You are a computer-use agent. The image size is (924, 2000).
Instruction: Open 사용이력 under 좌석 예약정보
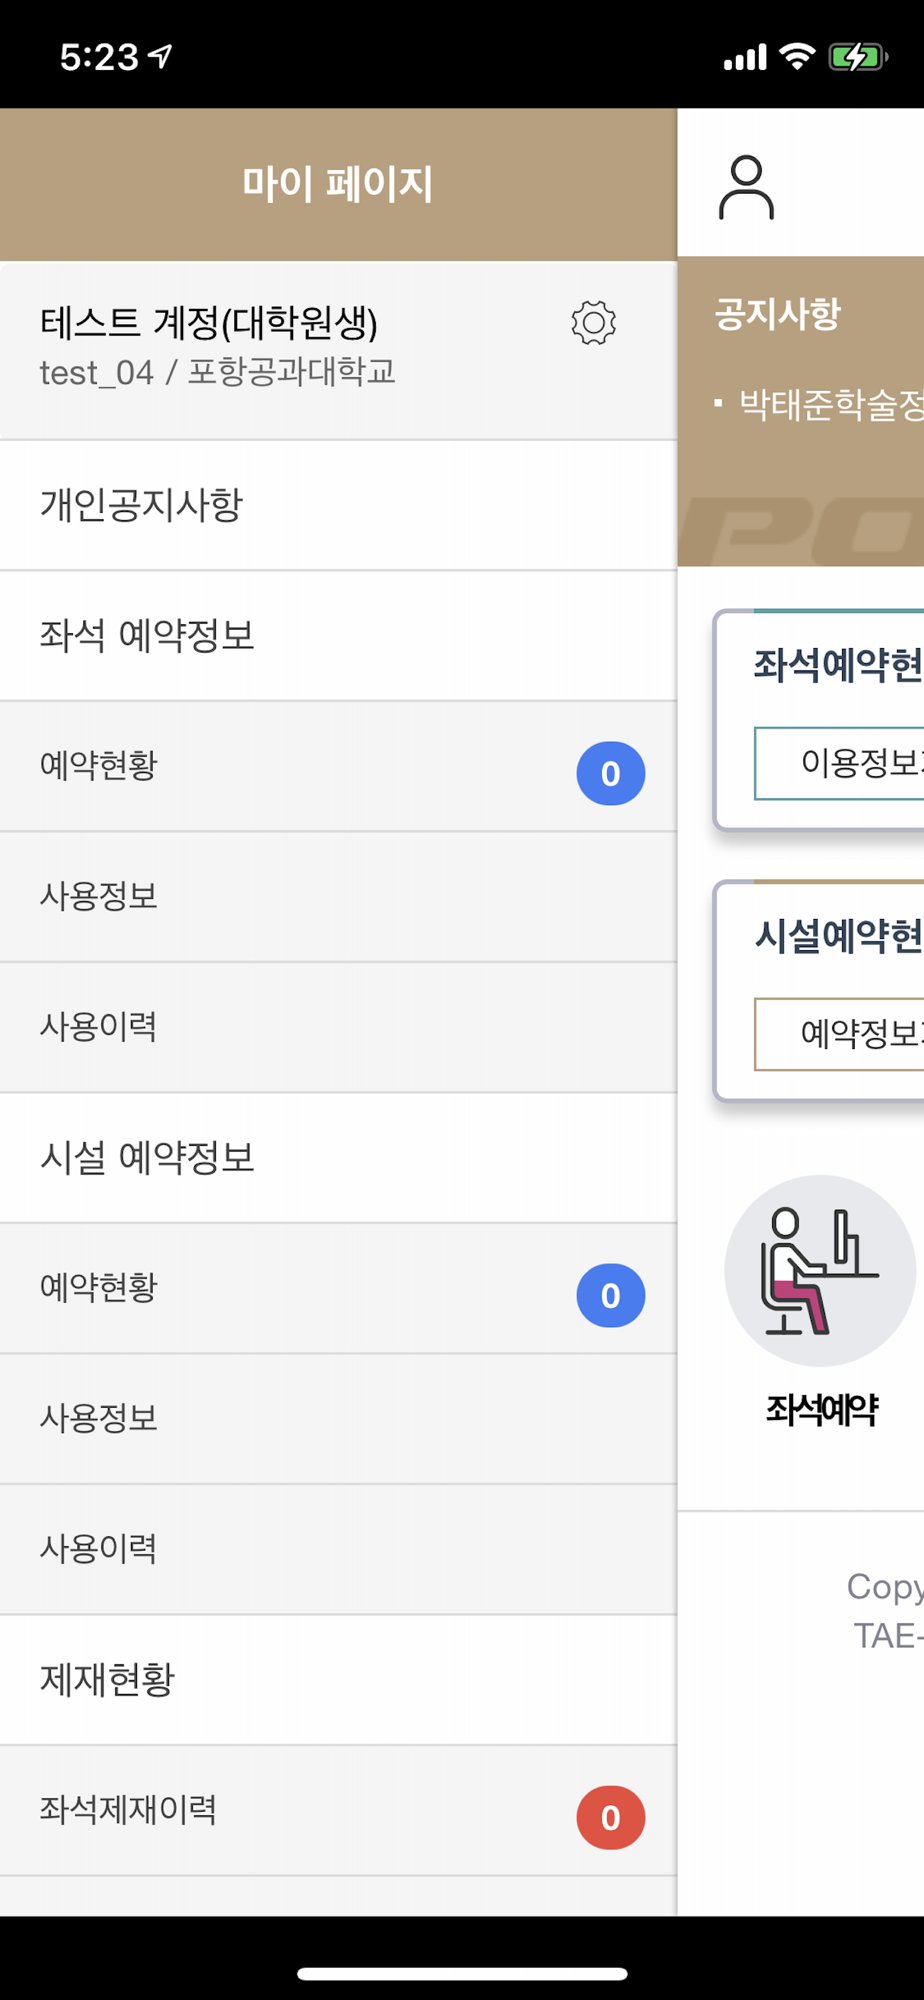coord(338,1027)
